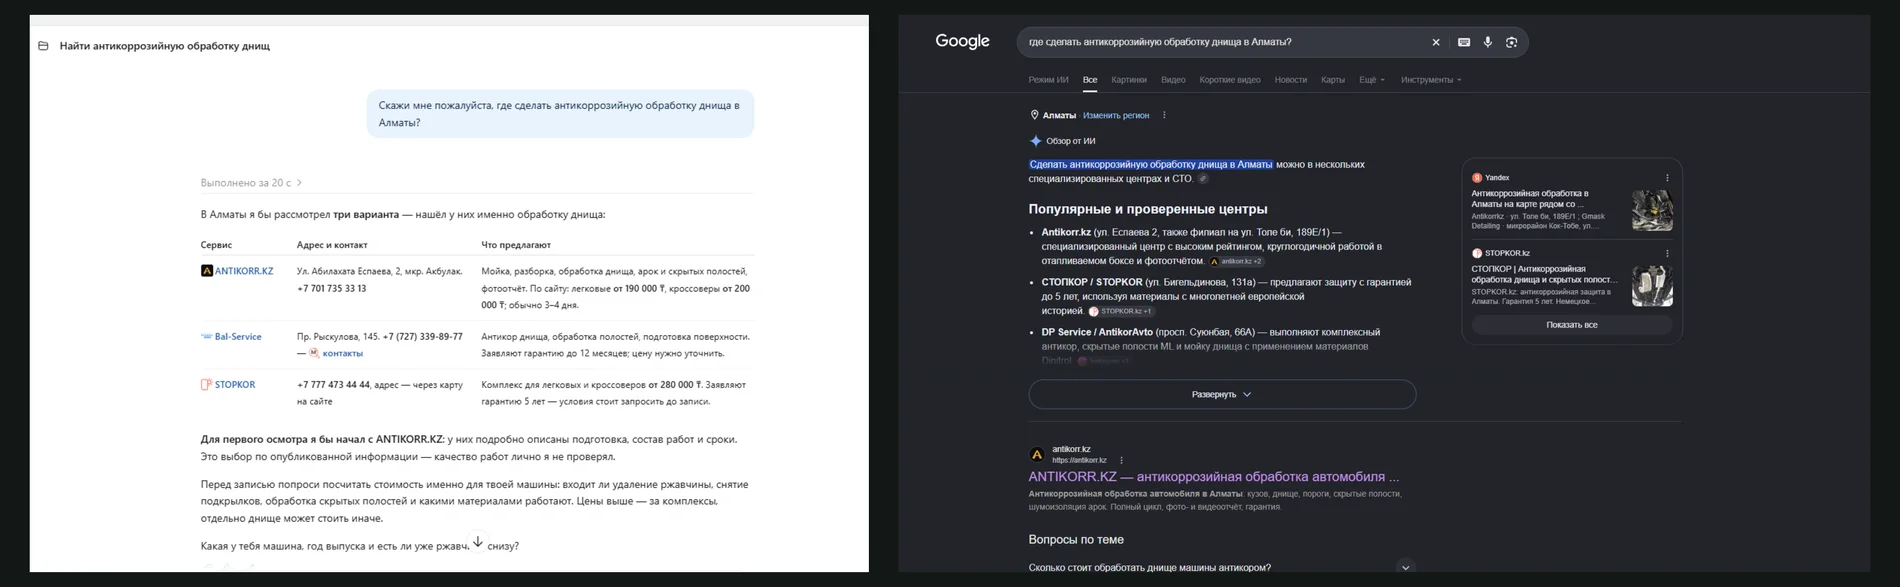Click the heading 'Популярные и проверенные центры'
Image resolution: width=1900 pixels, height=587 pixels.
pos(1148,209)
